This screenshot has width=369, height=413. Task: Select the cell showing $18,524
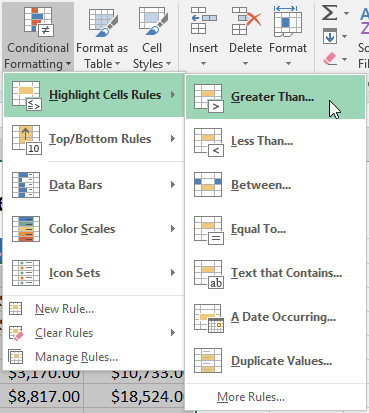[x=134, y=396]
